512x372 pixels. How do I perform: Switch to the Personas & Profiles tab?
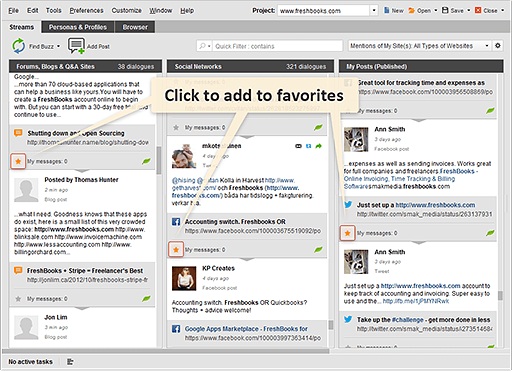(x=78, y=27)
